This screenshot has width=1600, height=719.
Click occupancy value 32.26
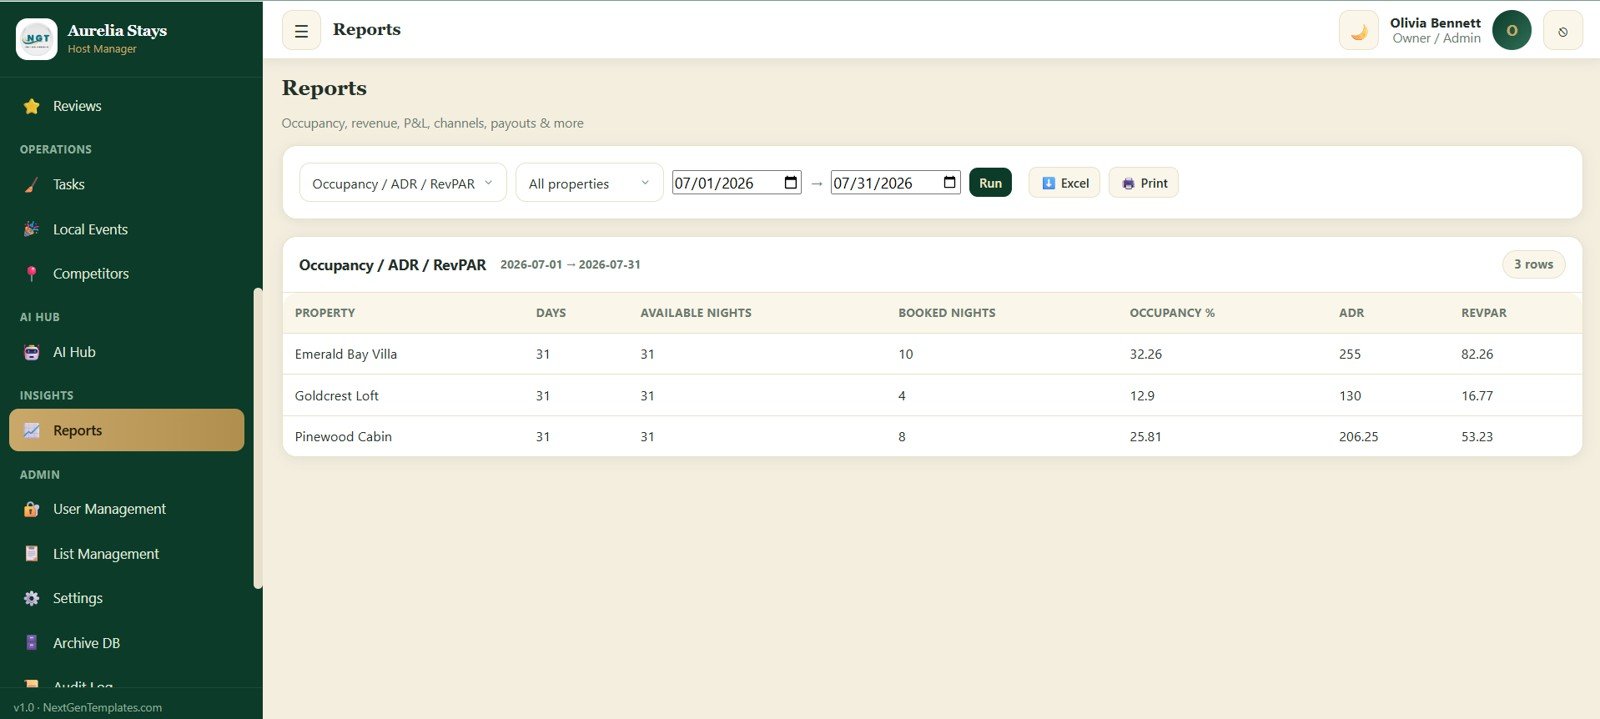click(1146, 354)
